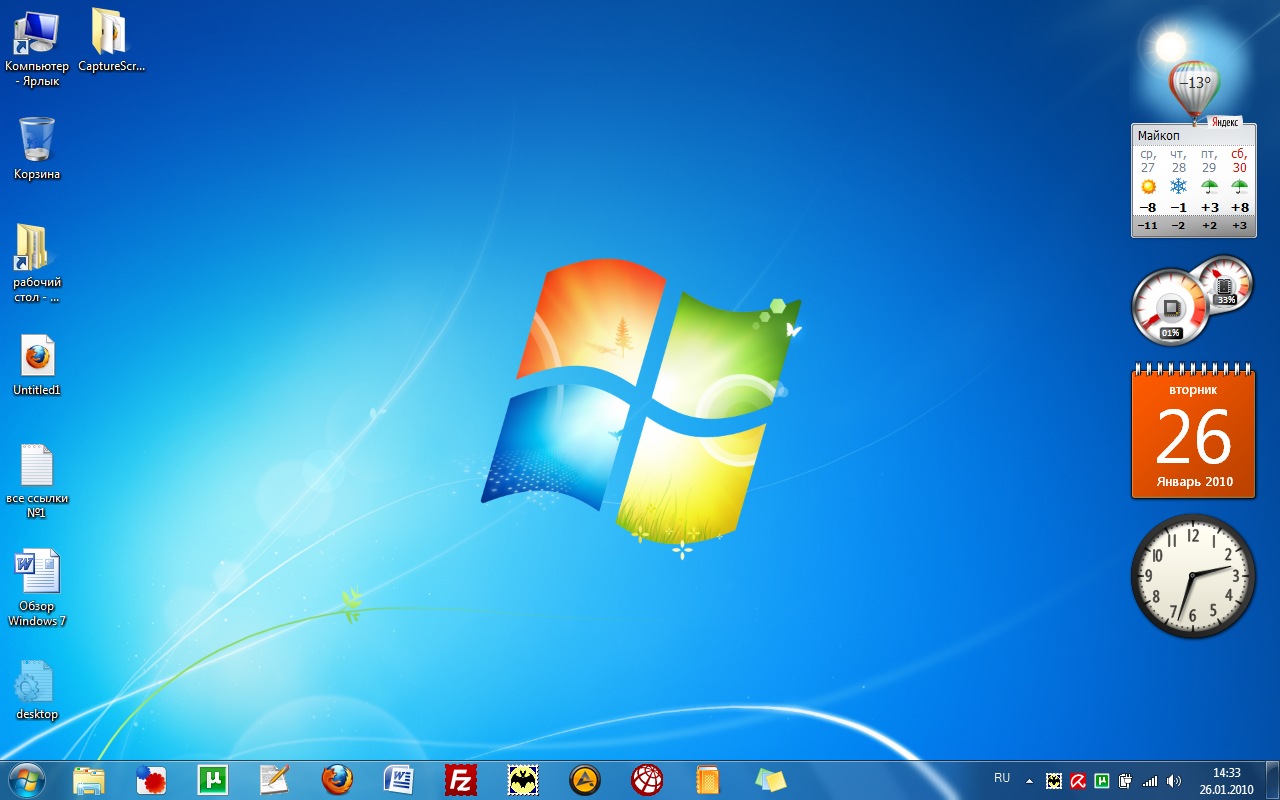Select the Обзор Windows 7 Word document
The width and height of the screenshot is (1280, 800).
pyautogui.click(x=37, y=588)
